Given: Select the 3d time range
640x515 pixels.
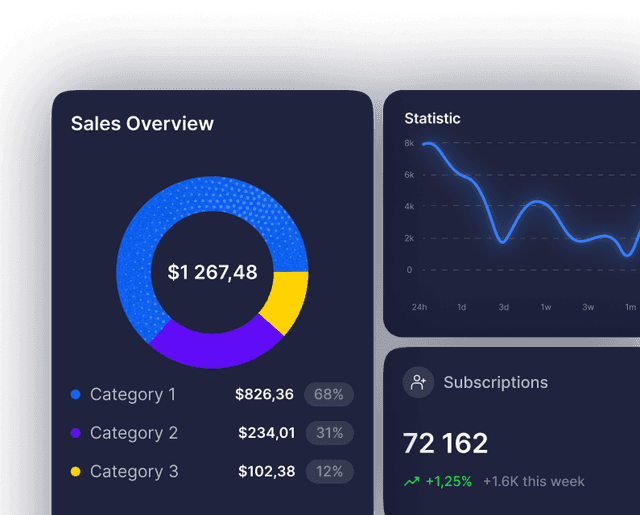Looking at the screenshot, I should point(504,307).
